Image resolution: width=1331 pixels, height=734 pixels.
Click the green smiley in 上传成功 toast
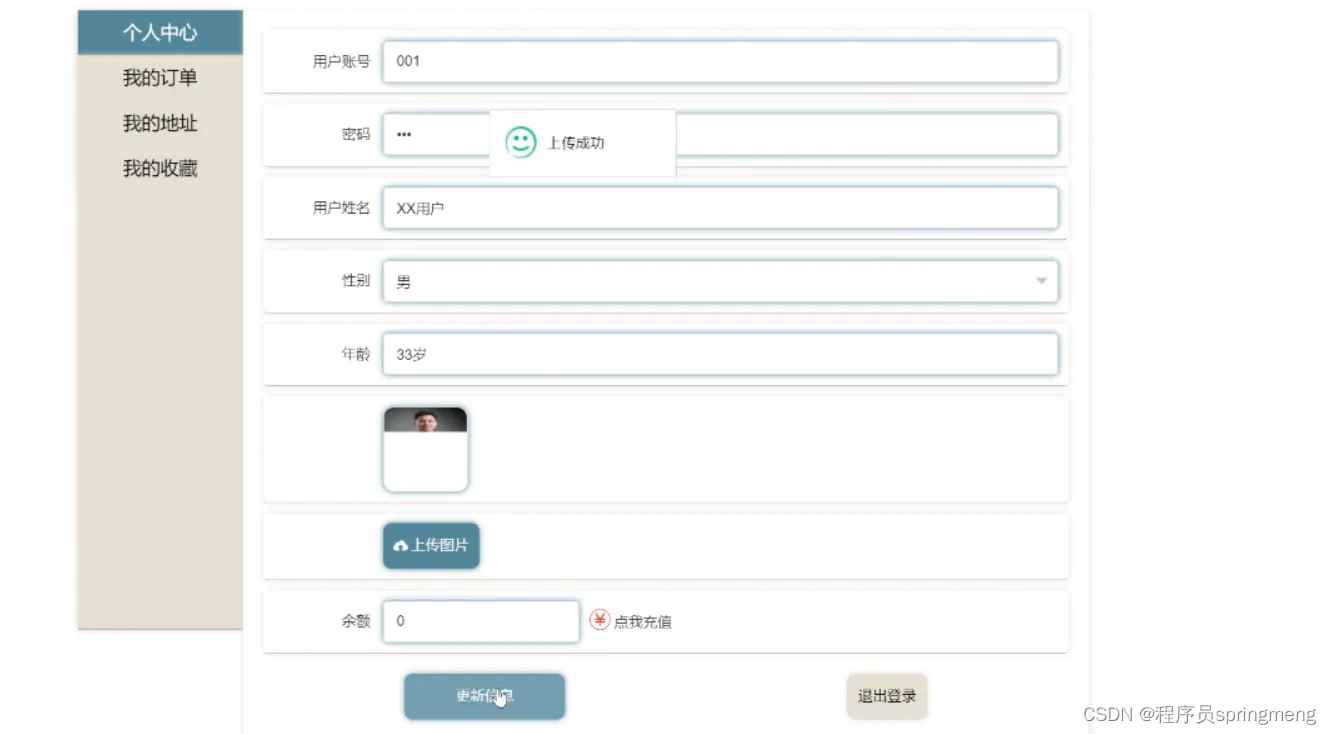[521, 141]
